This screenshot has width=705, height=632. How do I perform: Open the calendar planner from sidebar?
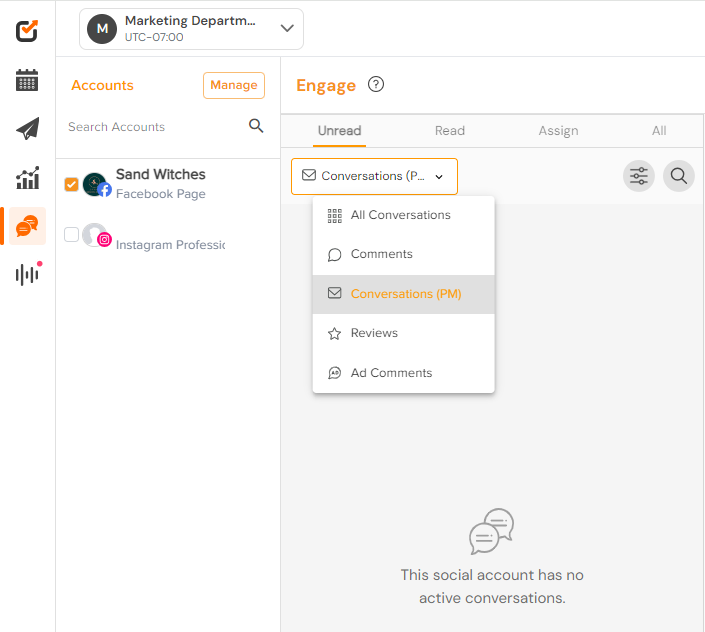tap(27, 80)
